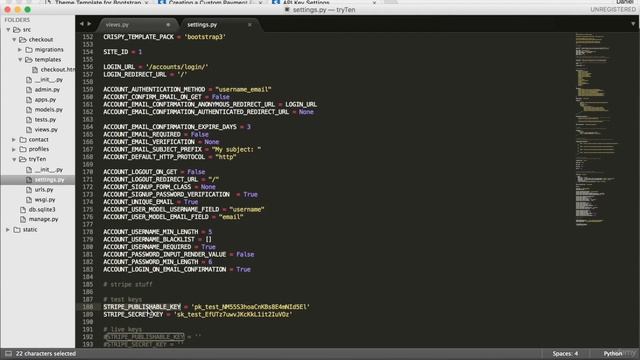Open manage.py in the sidebar

pos(43,220)
